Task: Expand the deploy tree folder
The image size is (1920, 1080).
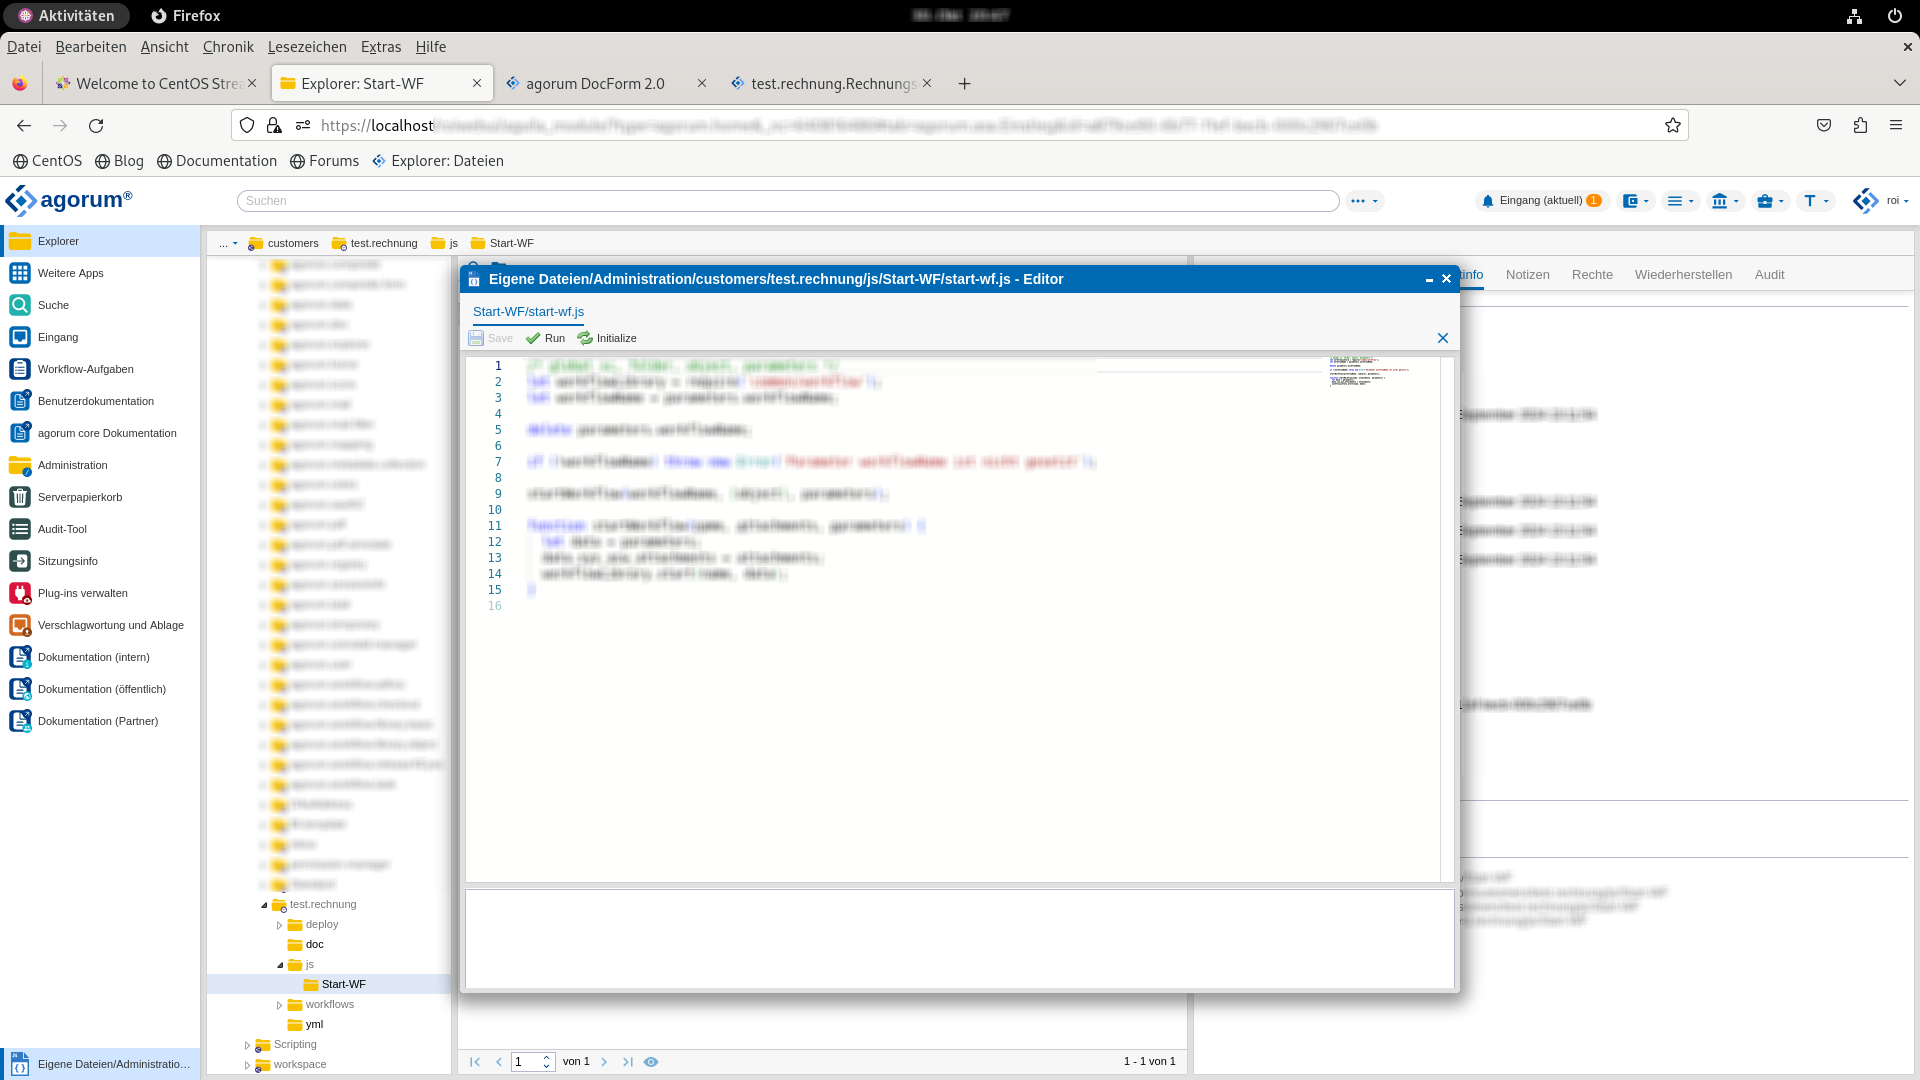Action: coord(280,925)
